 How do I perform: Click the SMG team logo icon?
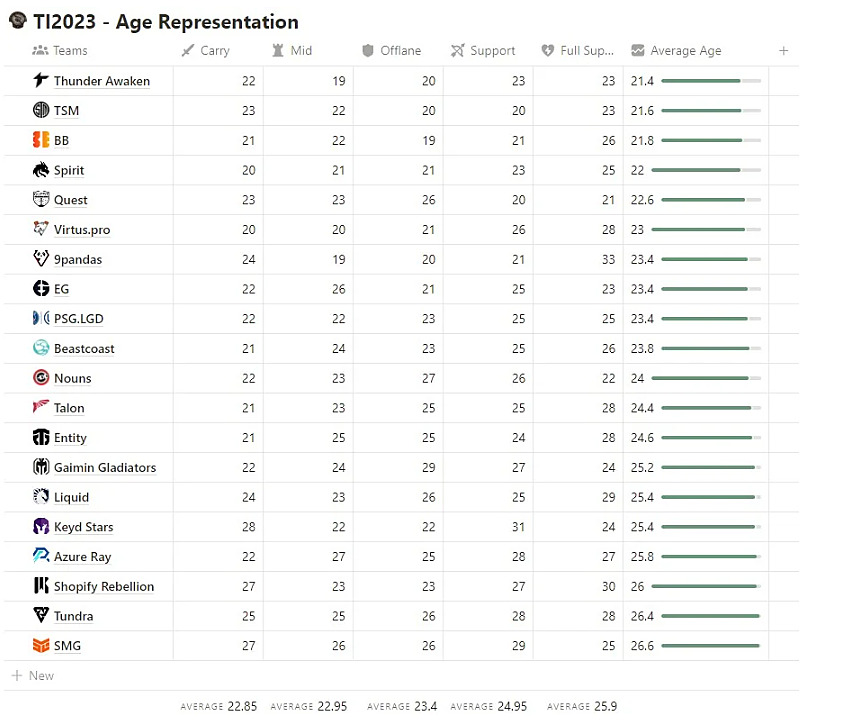click(x=41, y=645)
